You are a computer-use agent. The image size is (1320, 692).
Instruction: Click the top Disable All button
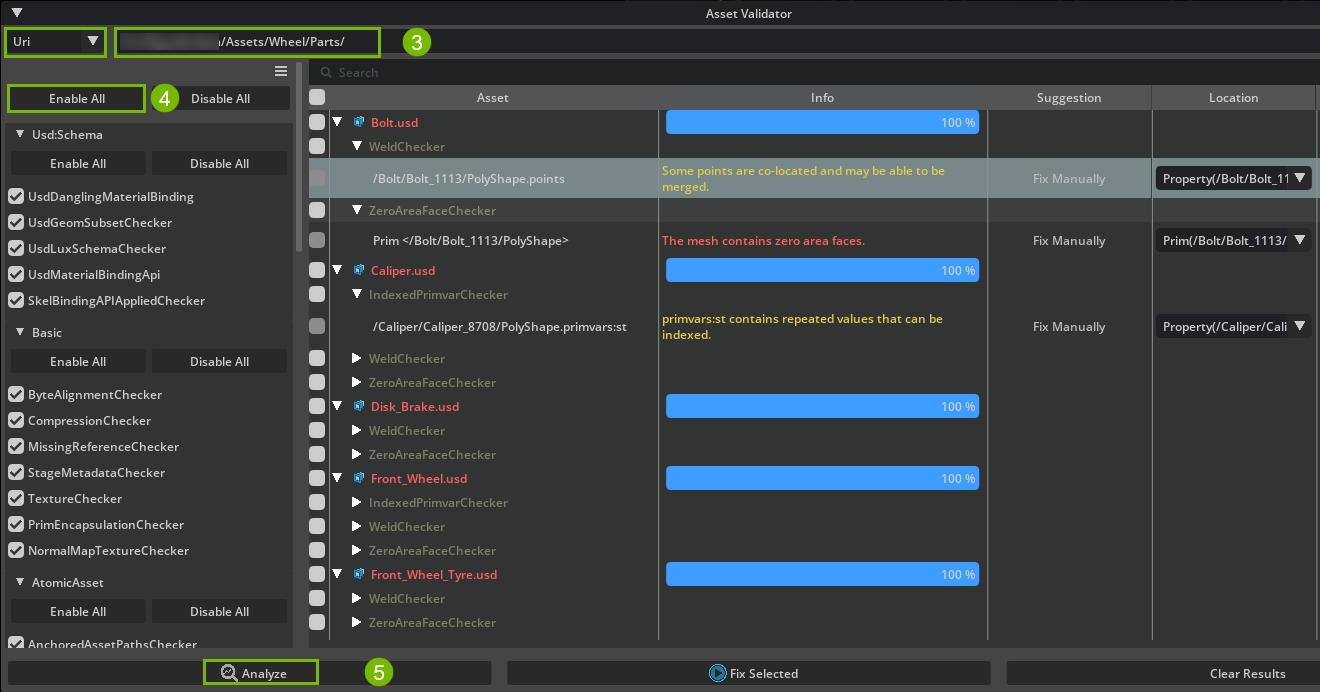[220, 98]
